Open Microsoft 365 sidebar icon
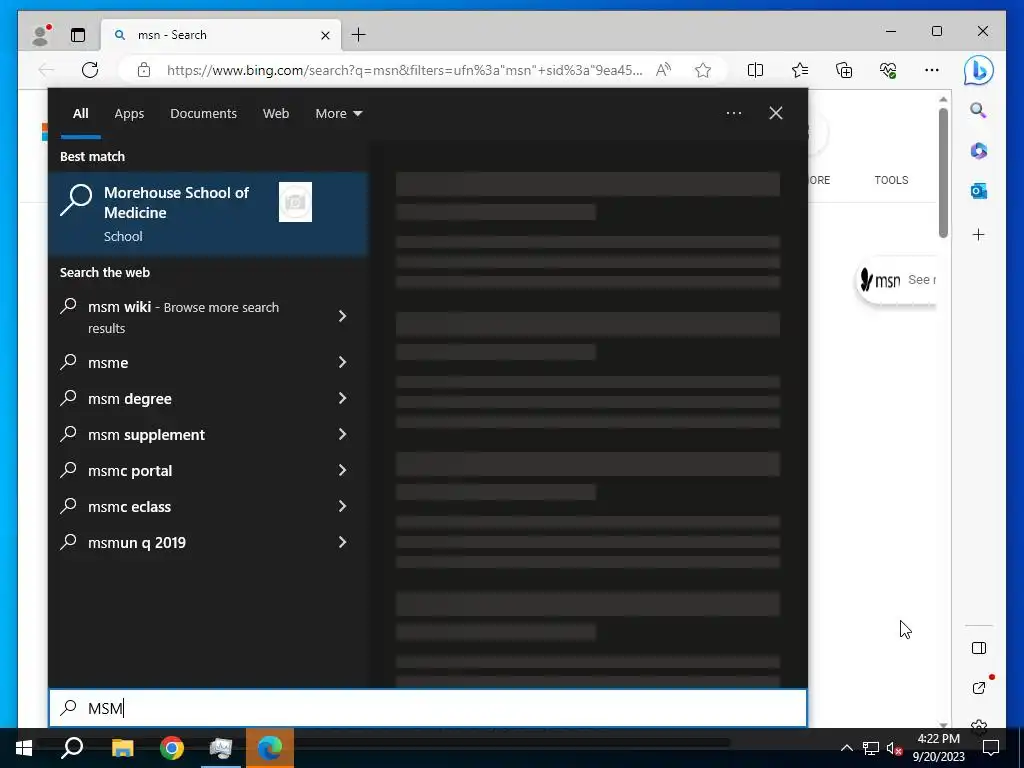1024x768 pixels. 978,151
